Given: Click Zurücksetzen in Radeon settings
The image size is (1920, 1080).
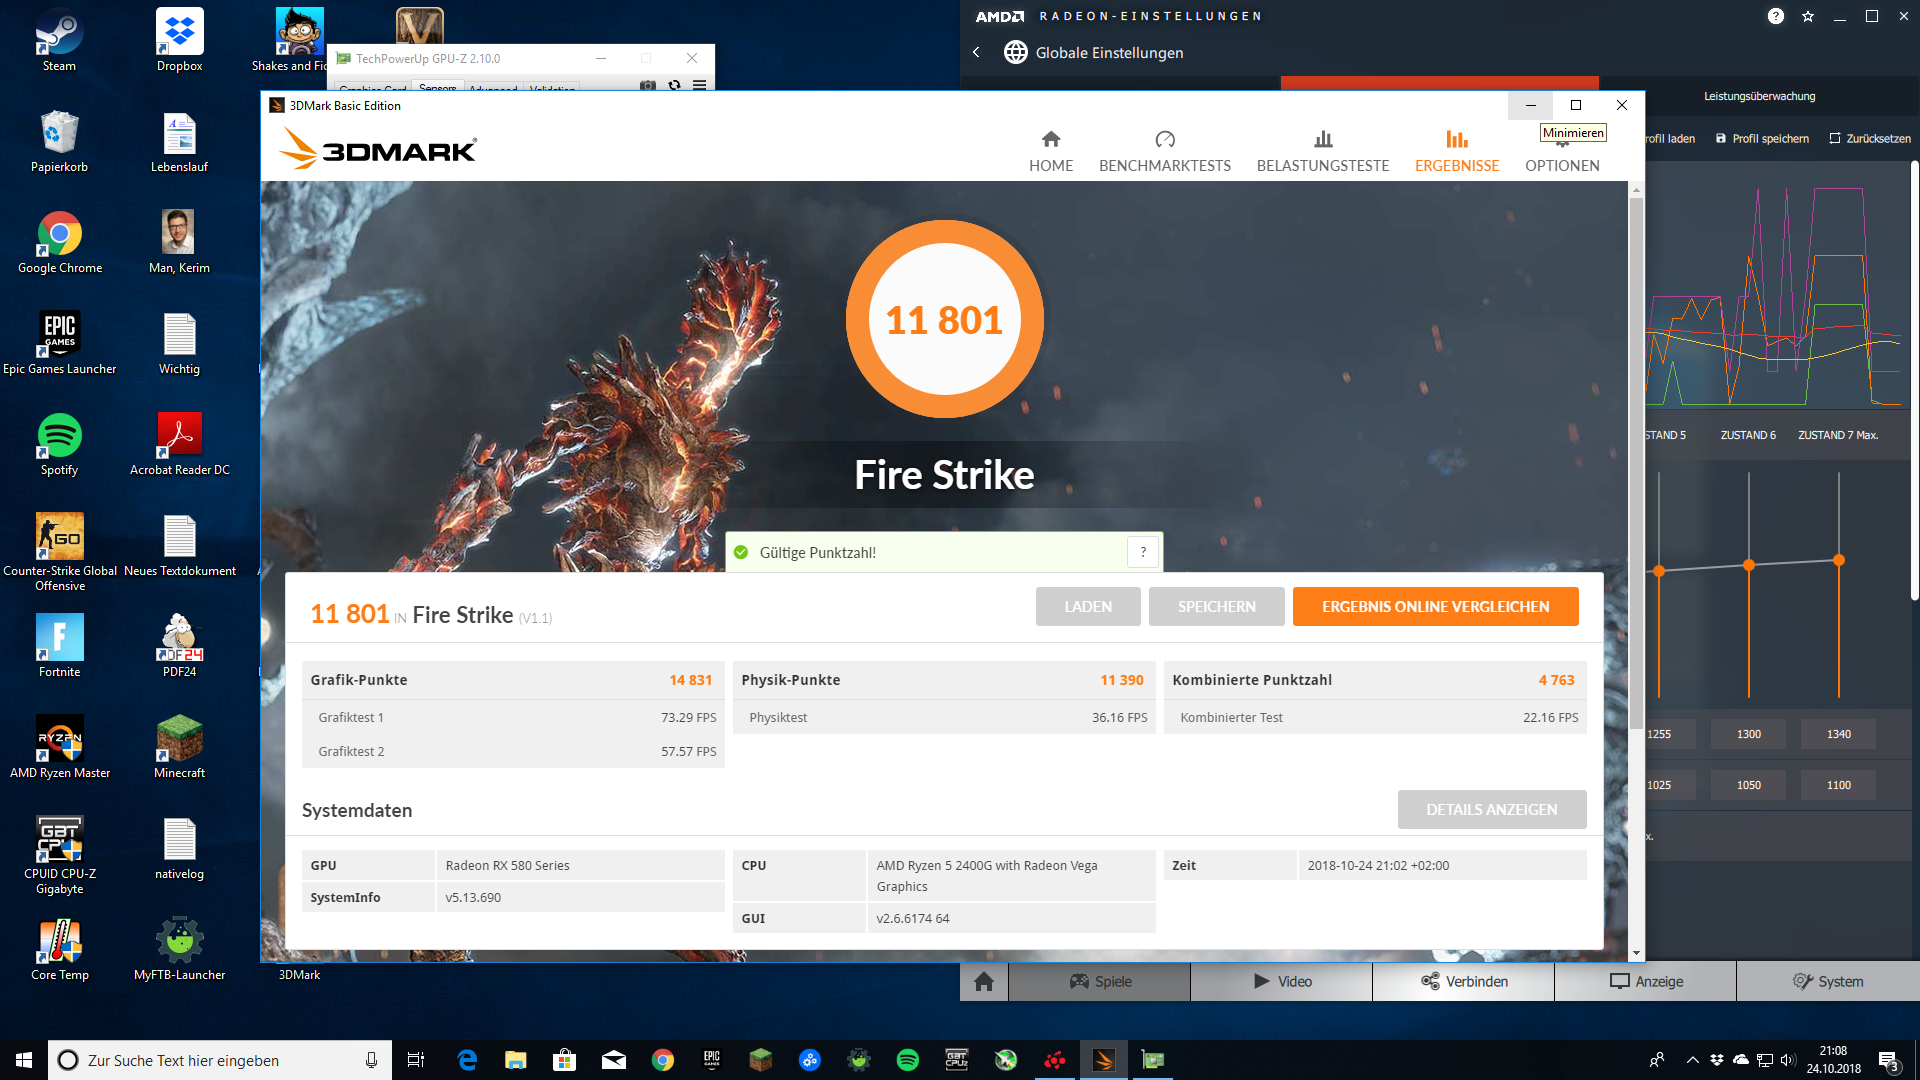Looking at the screenshot, I should pos(1869,138).
